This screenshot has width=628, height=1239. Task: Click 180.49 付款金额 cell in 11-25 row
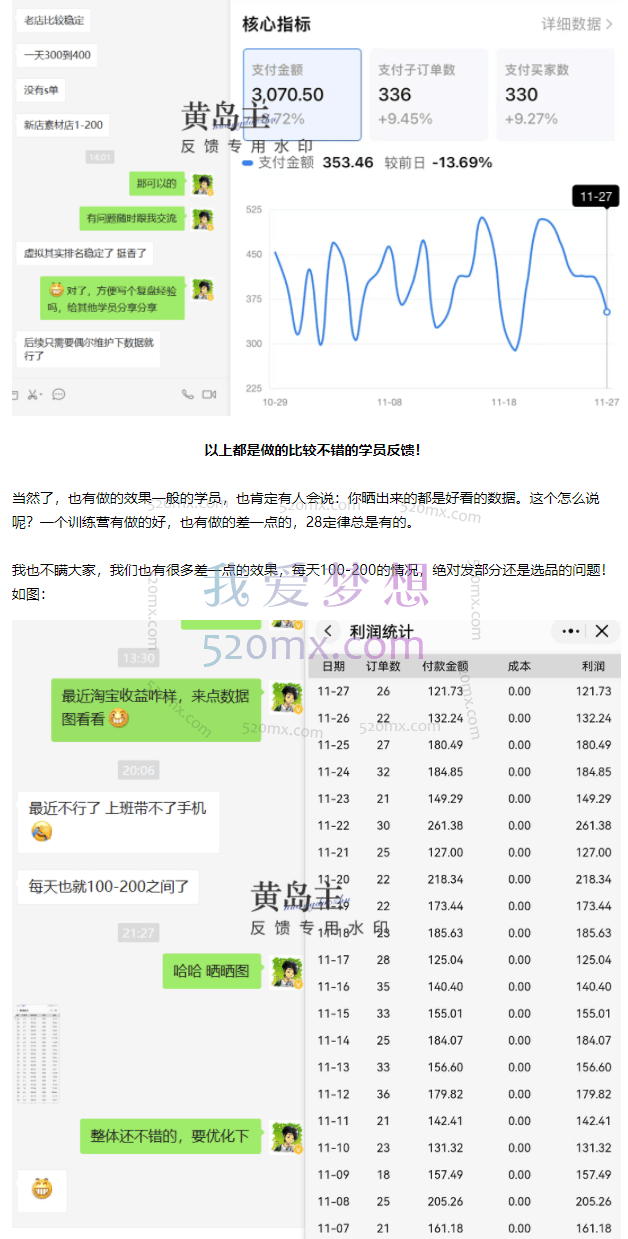point(443,745)
